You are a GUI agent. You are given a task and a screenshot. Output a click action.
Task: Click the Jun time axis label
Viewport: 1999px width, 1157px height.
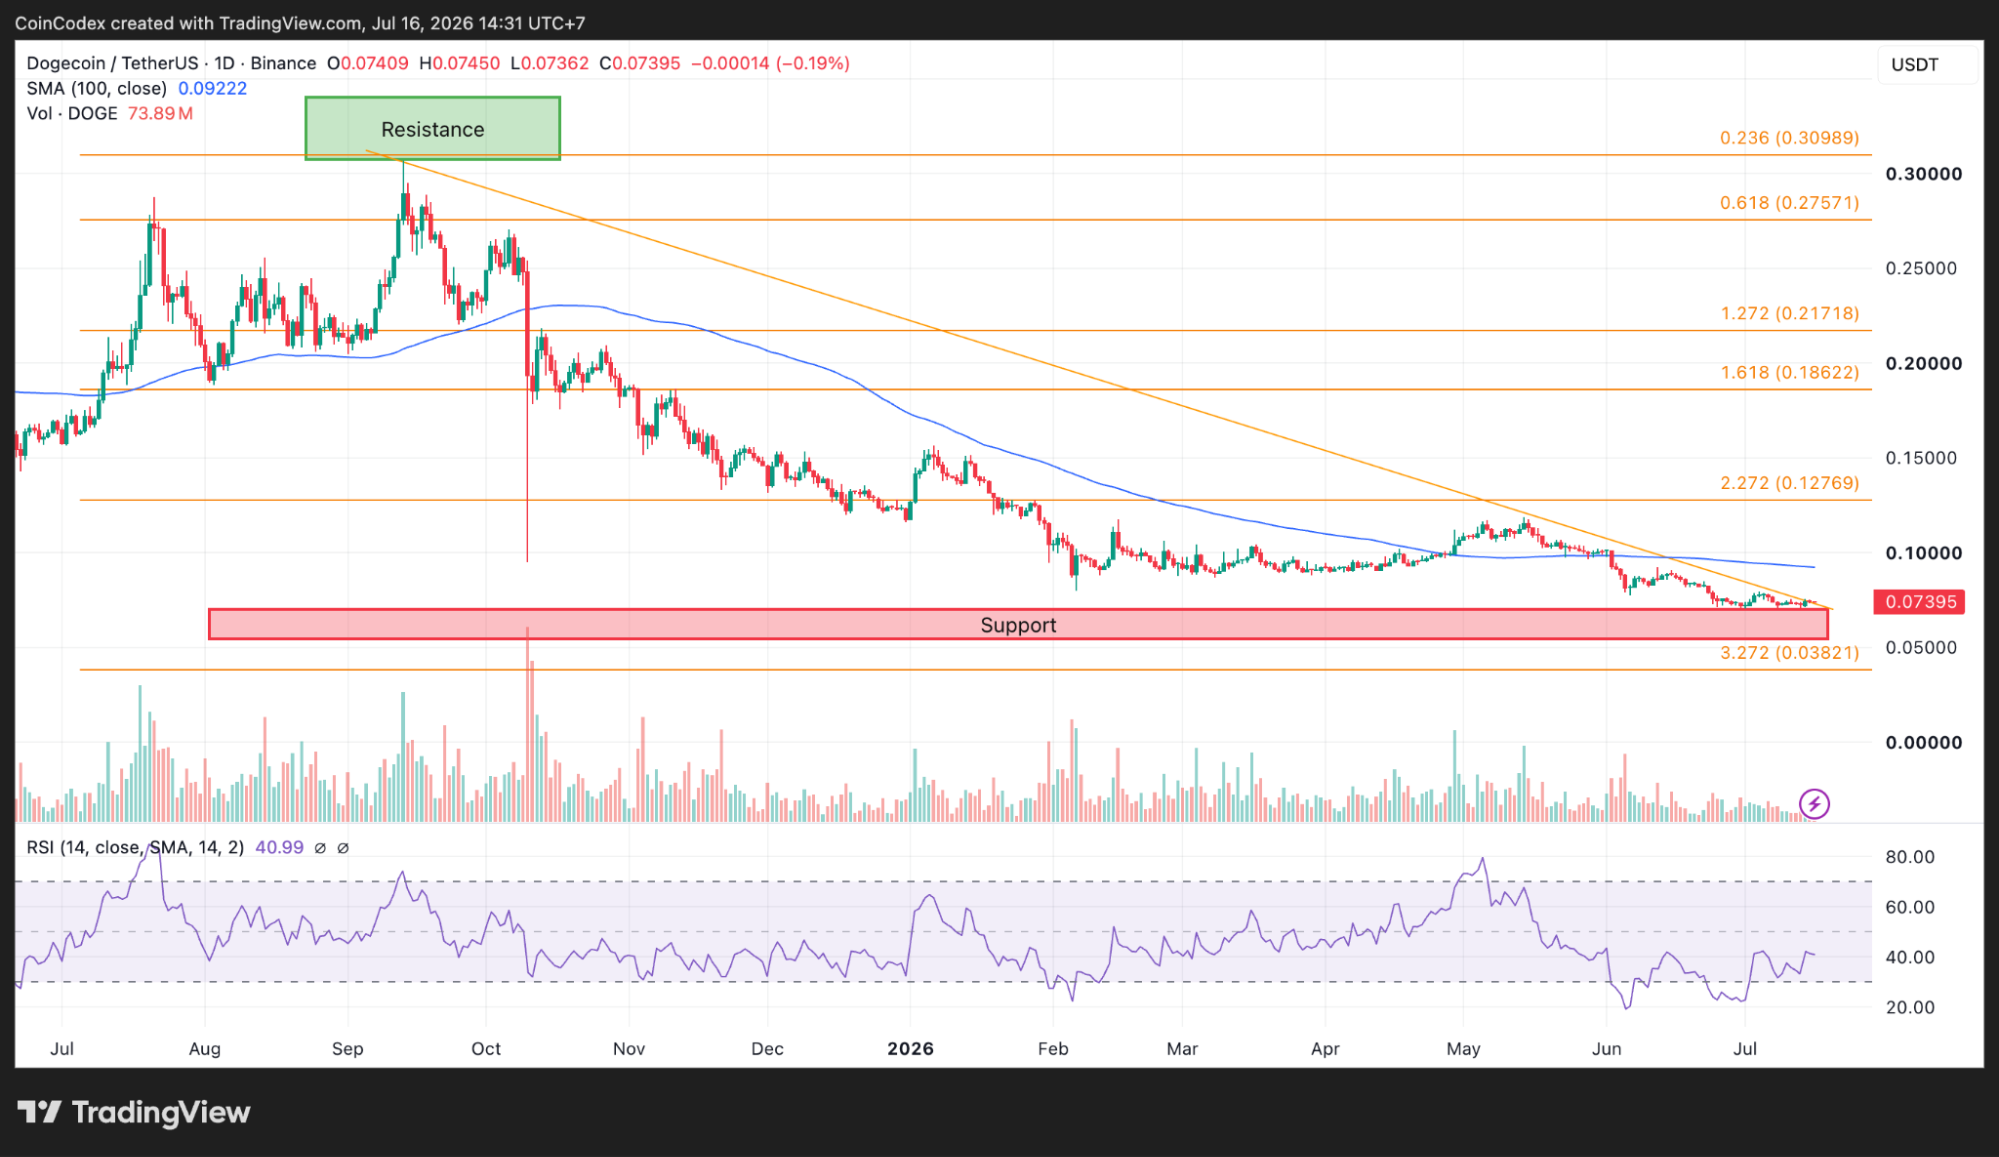point(1606,1049)
